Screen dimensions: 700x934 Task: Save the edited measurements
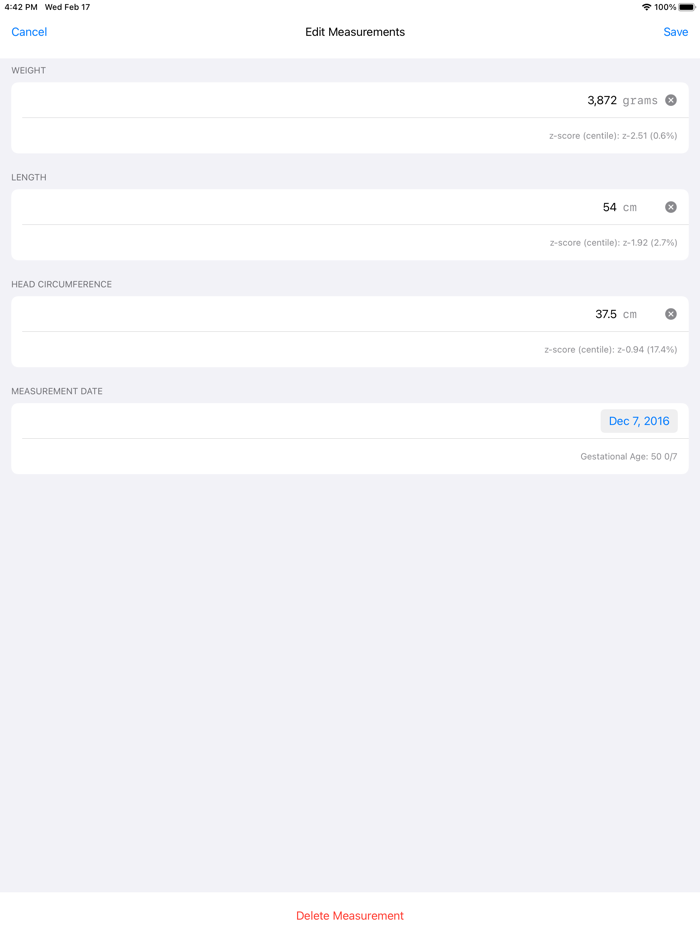pyautogui.click(x=675, y=31)
